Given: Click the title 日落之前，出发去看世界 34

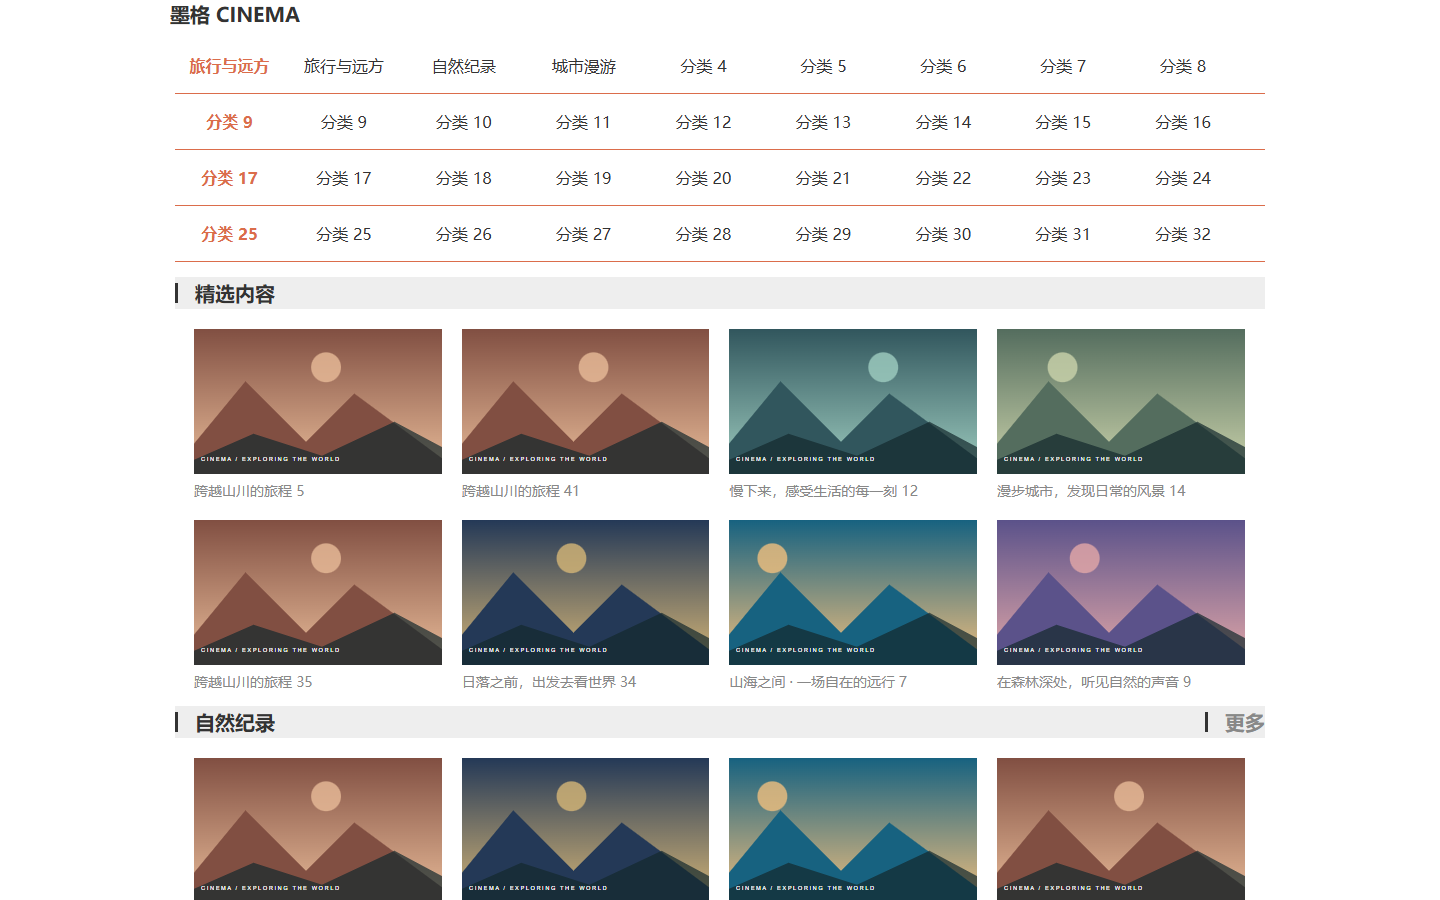Looking at the screenshot, I should (549, 682).
